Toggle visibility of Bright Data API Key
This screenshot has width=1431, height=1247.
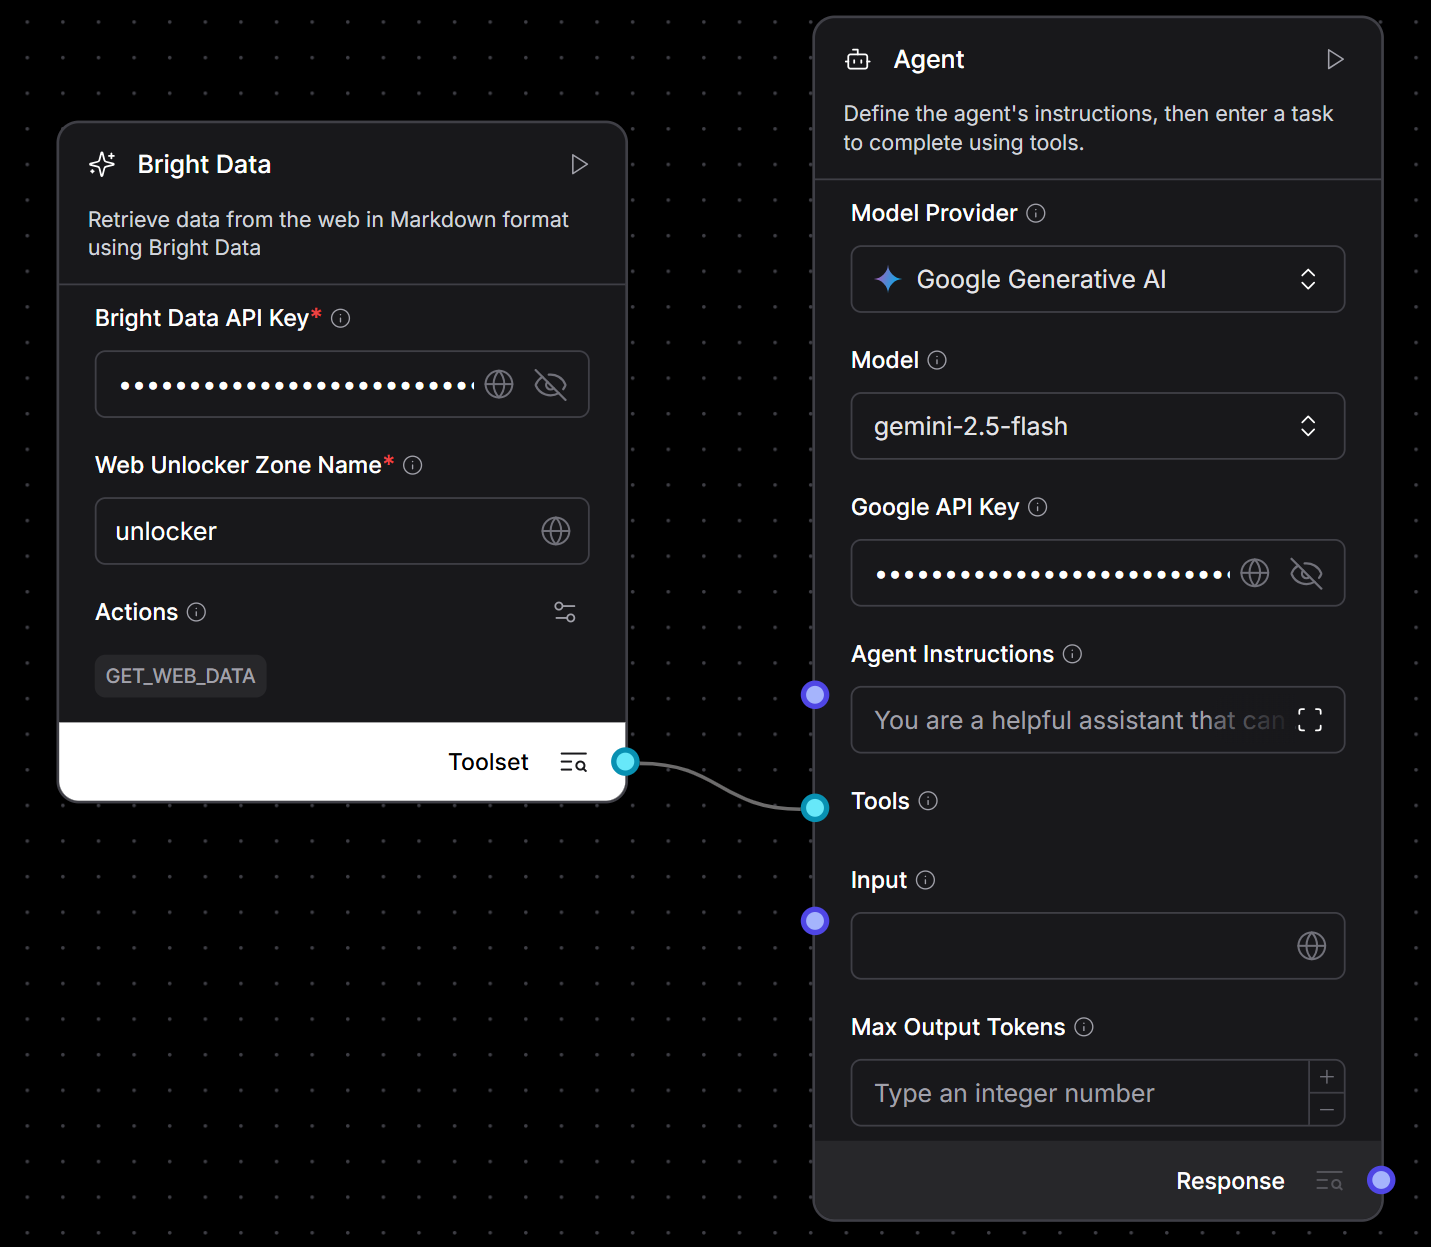550,384
